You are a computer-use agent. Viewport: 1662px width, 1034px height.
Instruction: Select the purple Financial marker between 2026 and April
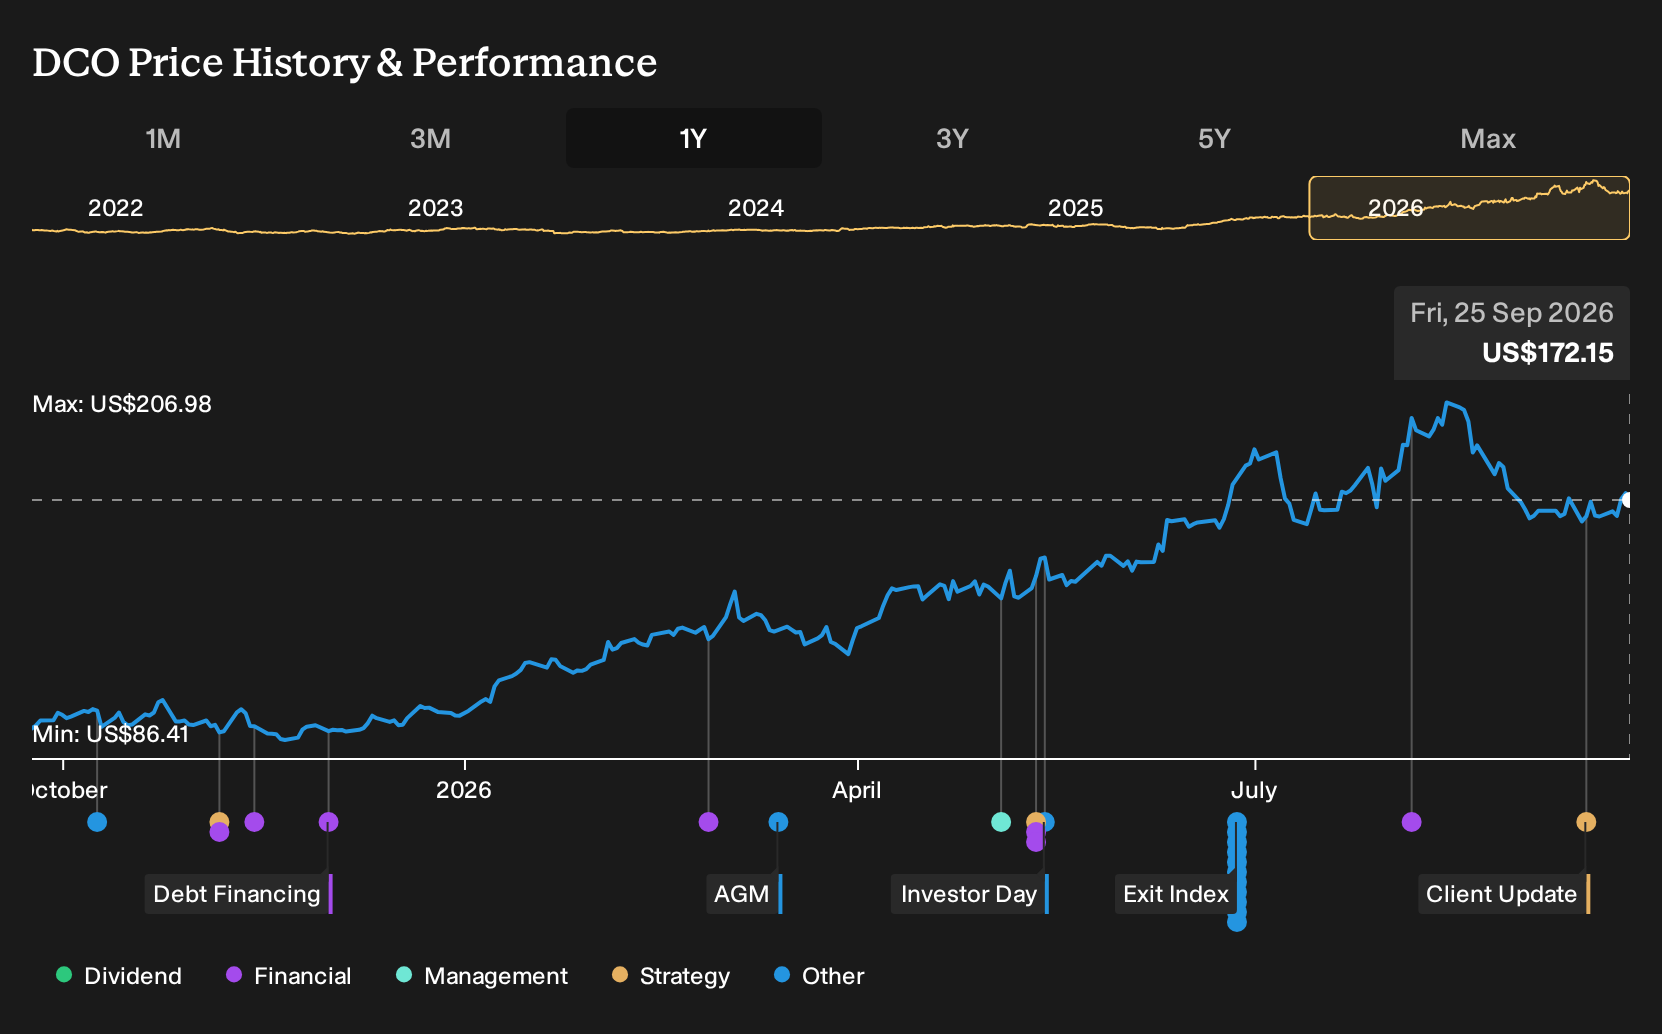point(708,822)
